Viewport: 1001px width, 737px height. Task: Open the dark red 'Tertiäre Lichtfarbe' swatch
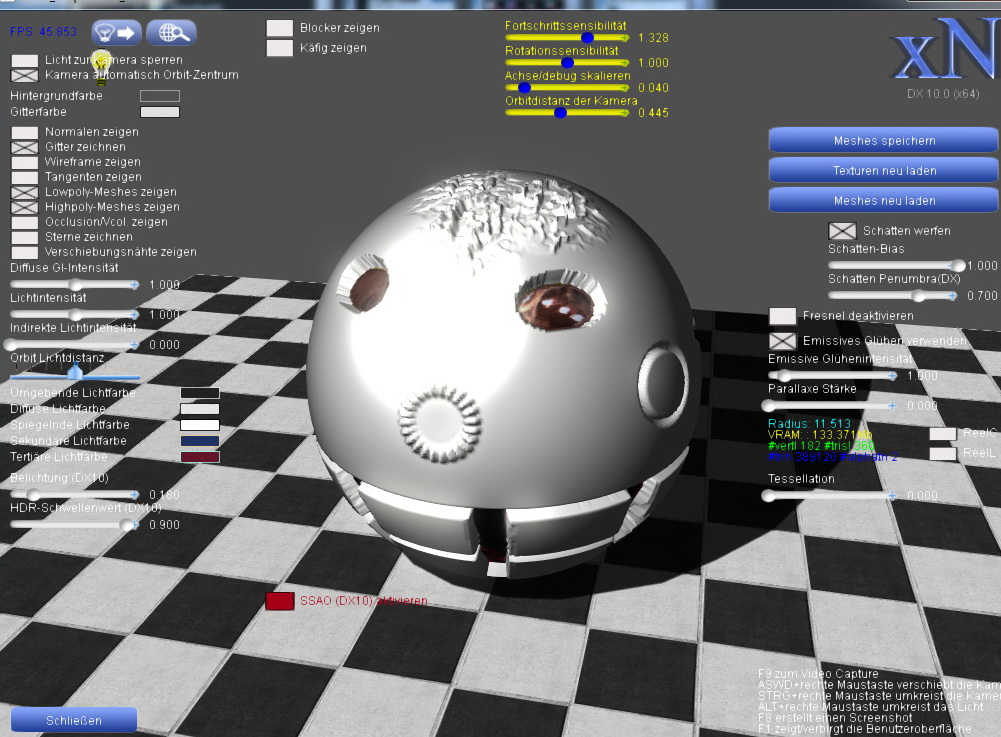(x=200, y=457)
